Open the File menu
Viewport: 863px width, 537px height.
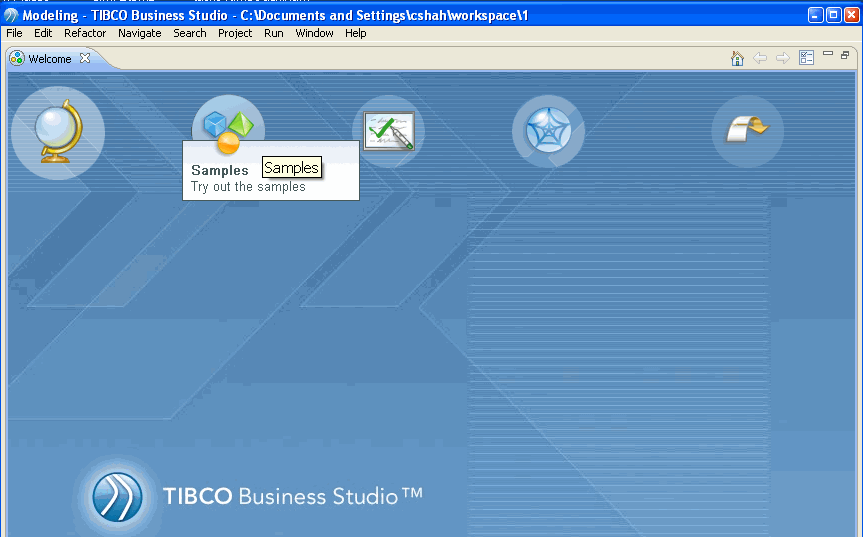[x=14, y=33]
